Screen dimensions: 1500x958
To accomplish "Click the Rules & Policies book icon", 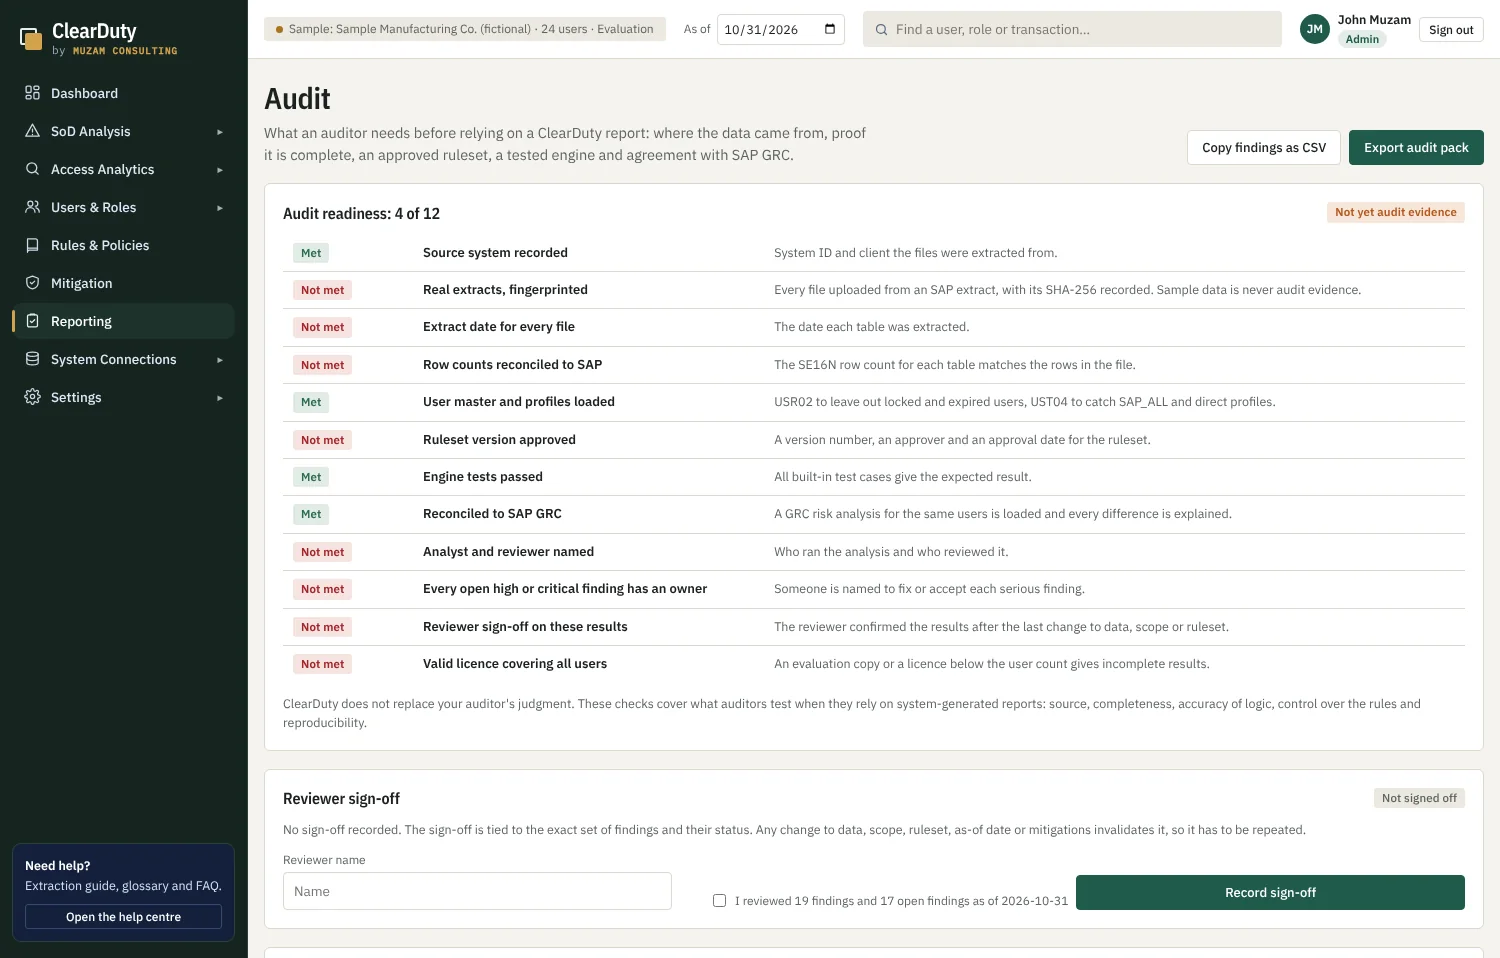I will pyautogui.click(x=32, y=245).
